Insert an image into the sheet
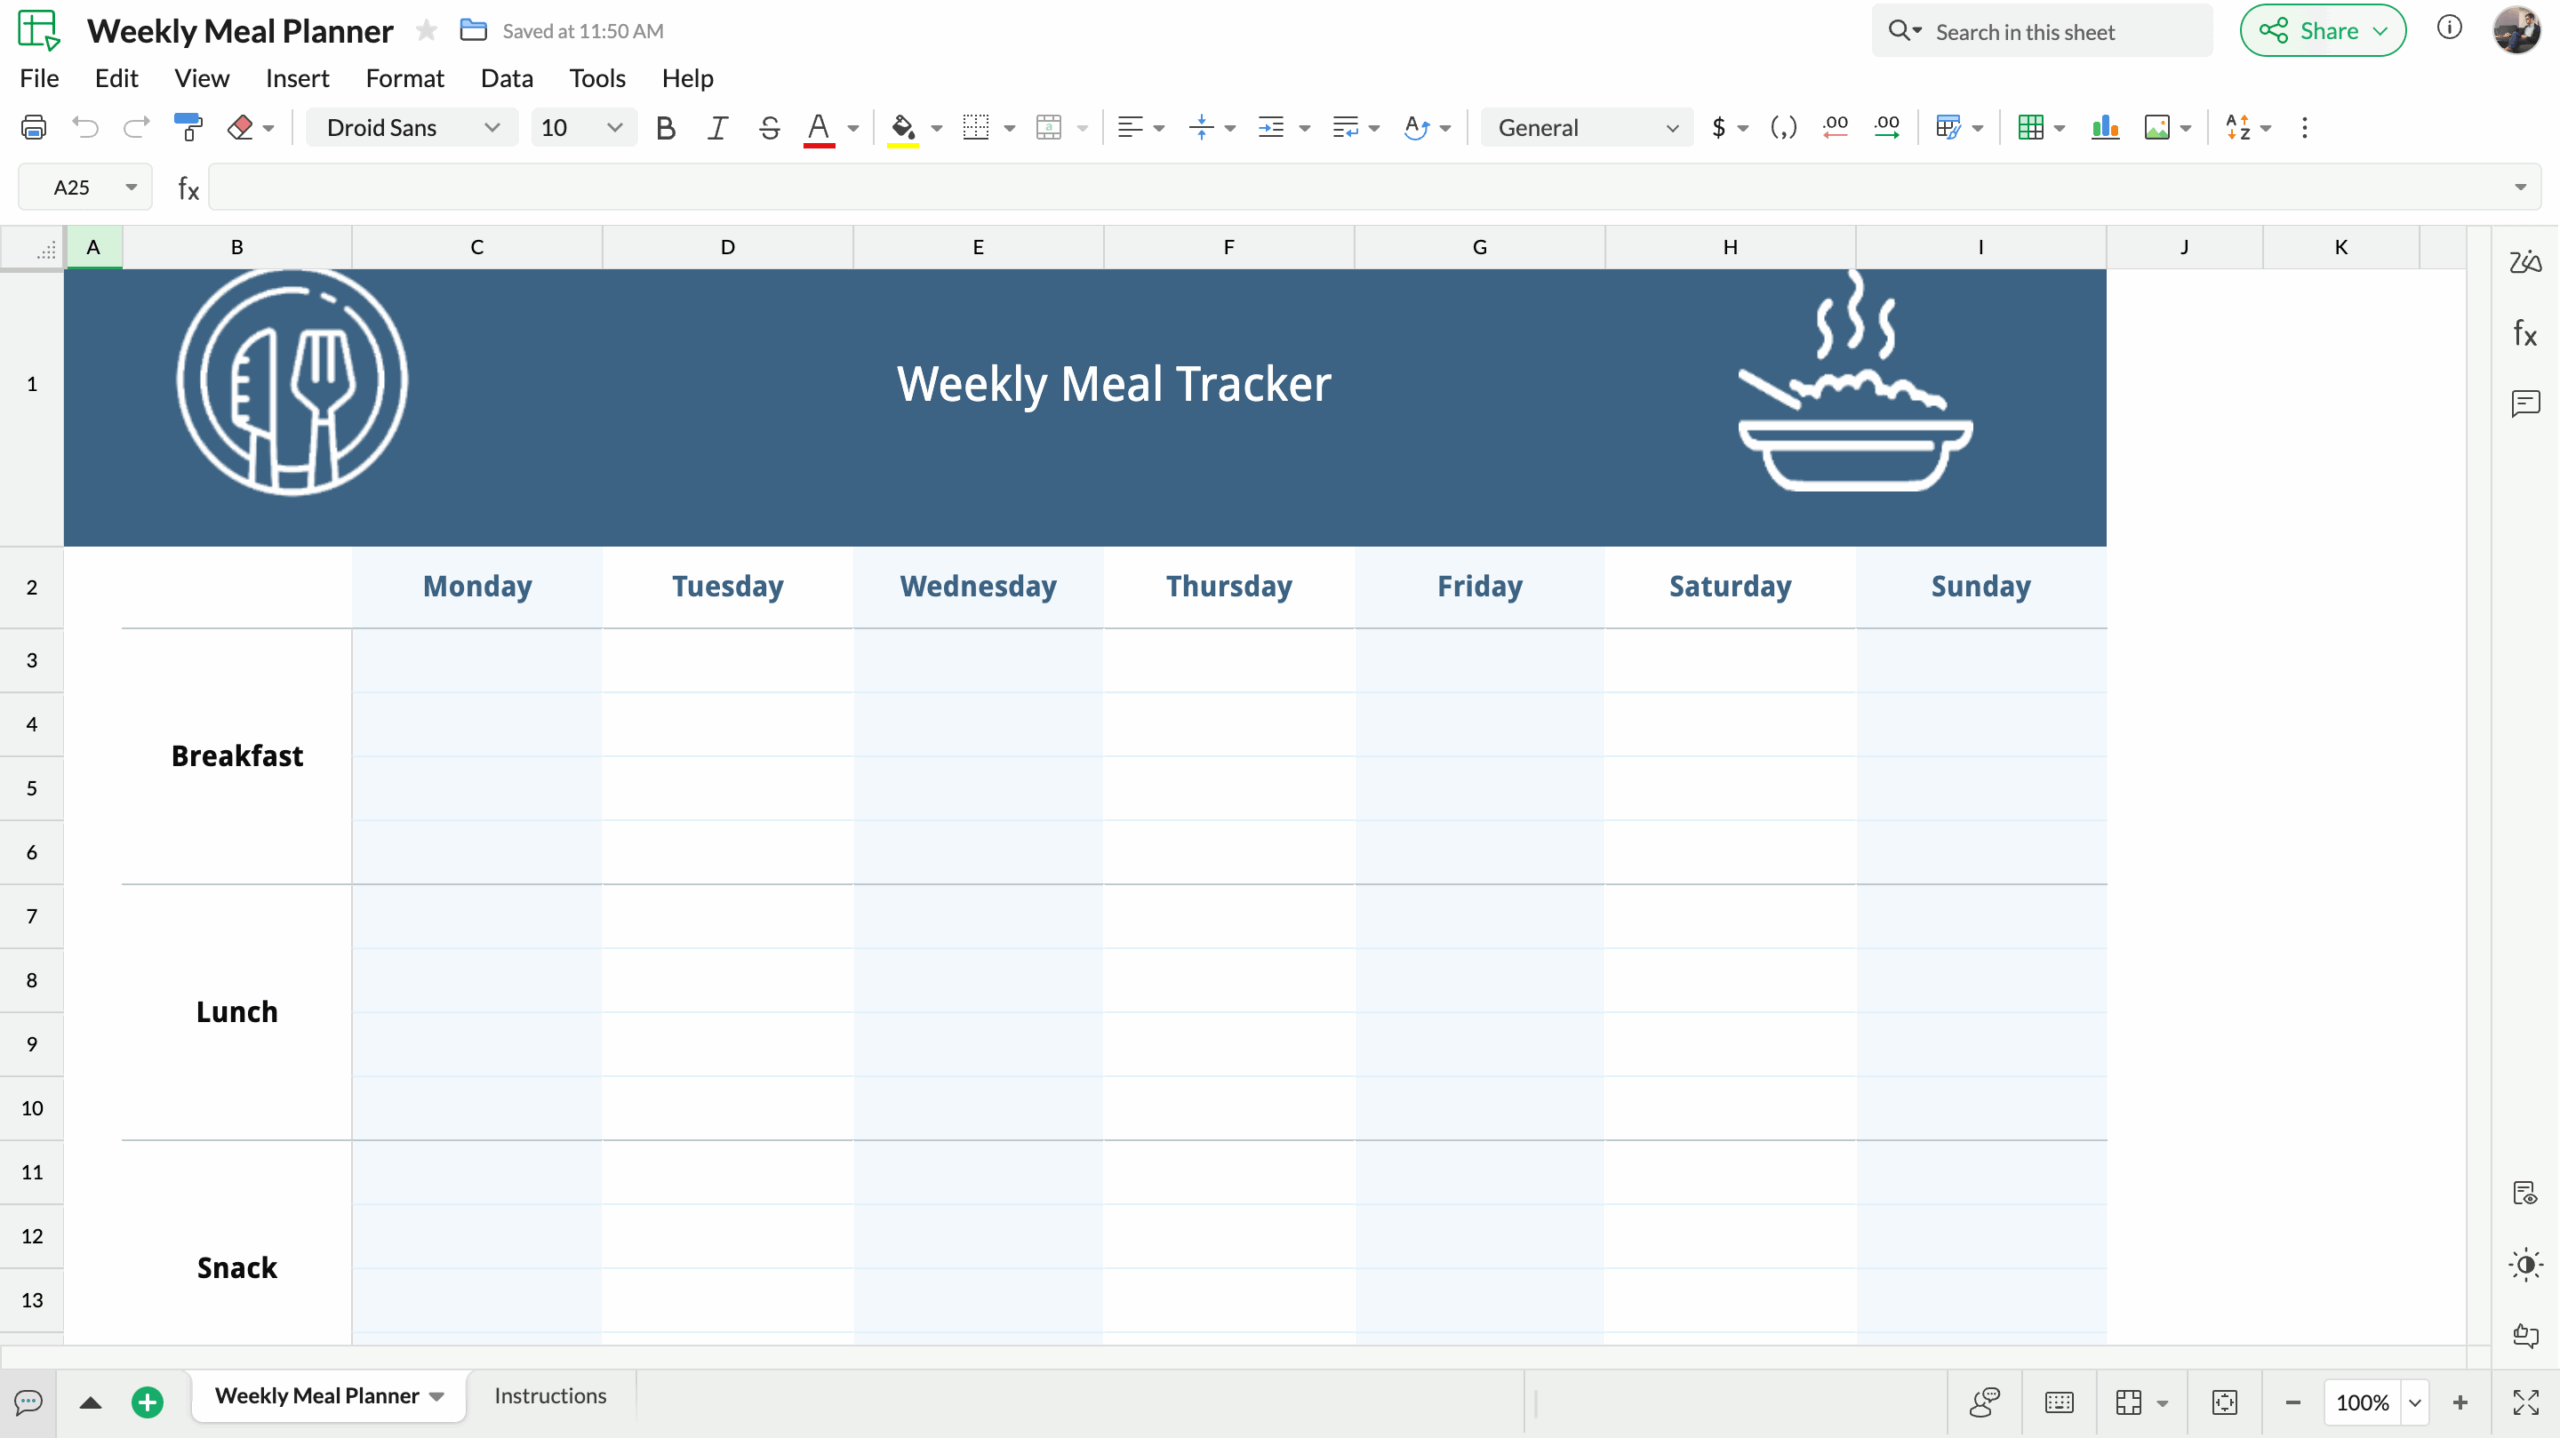 tap(2160, 127)
